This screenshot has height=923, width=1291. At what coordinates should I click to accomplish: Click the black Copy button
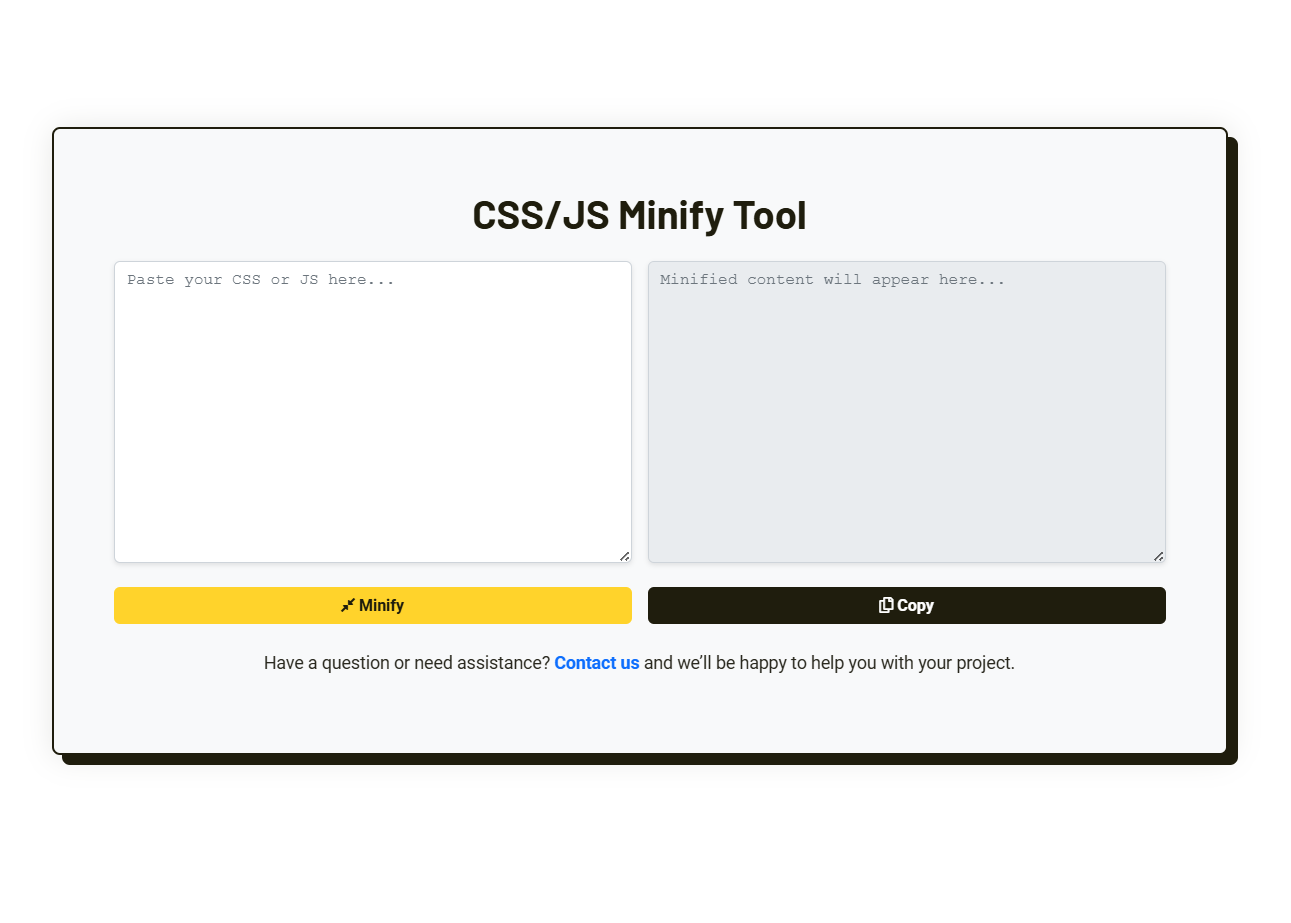coord(907,605)
